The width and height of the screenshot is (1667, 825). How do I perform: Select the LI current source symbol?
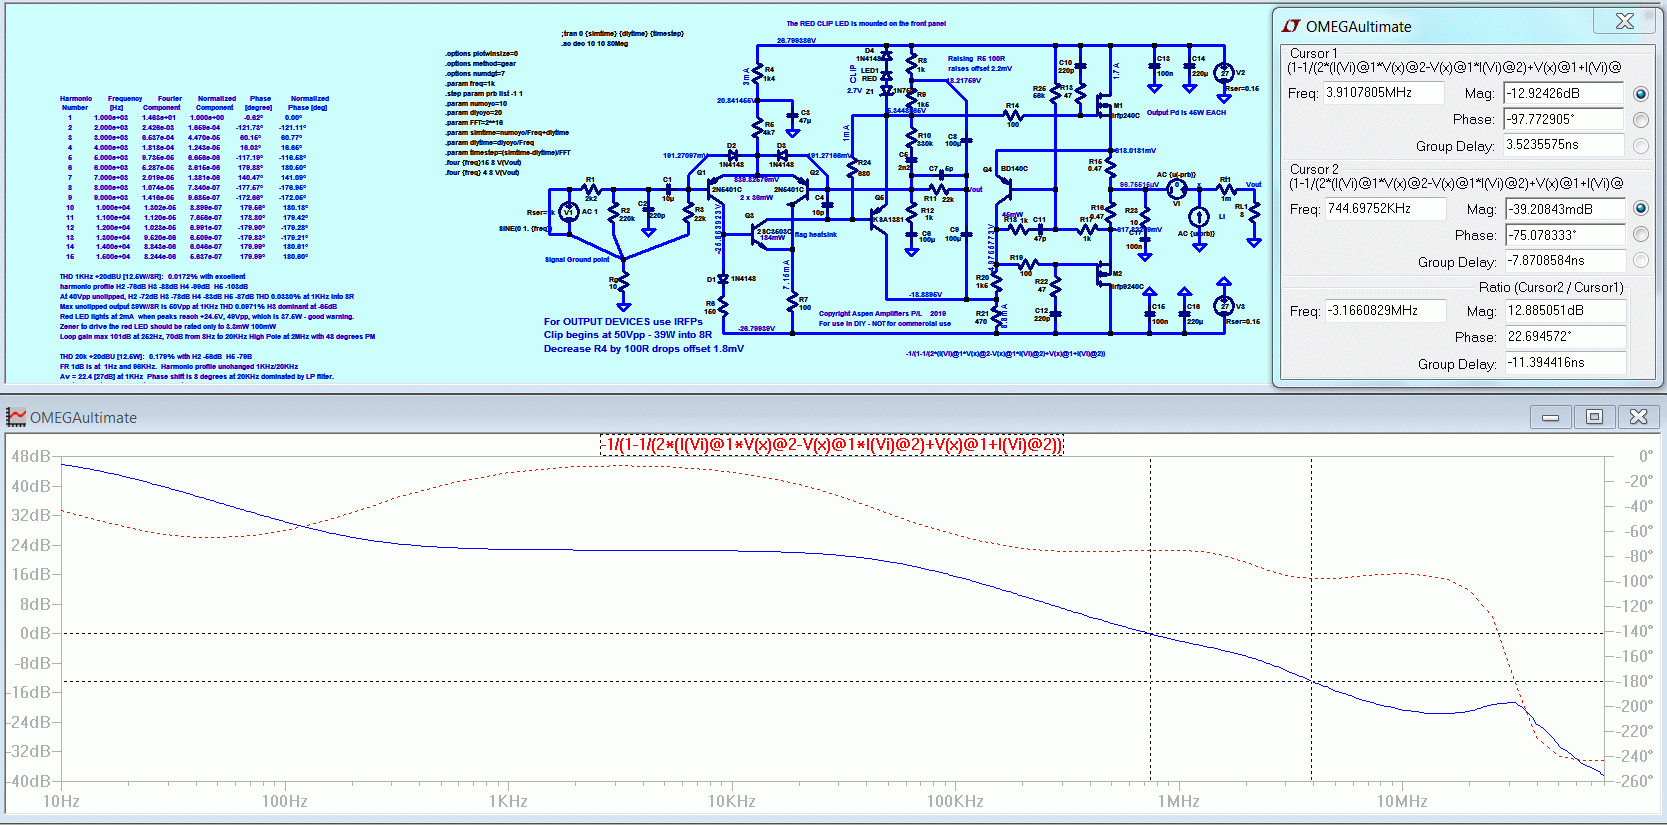click(1198, 216)
